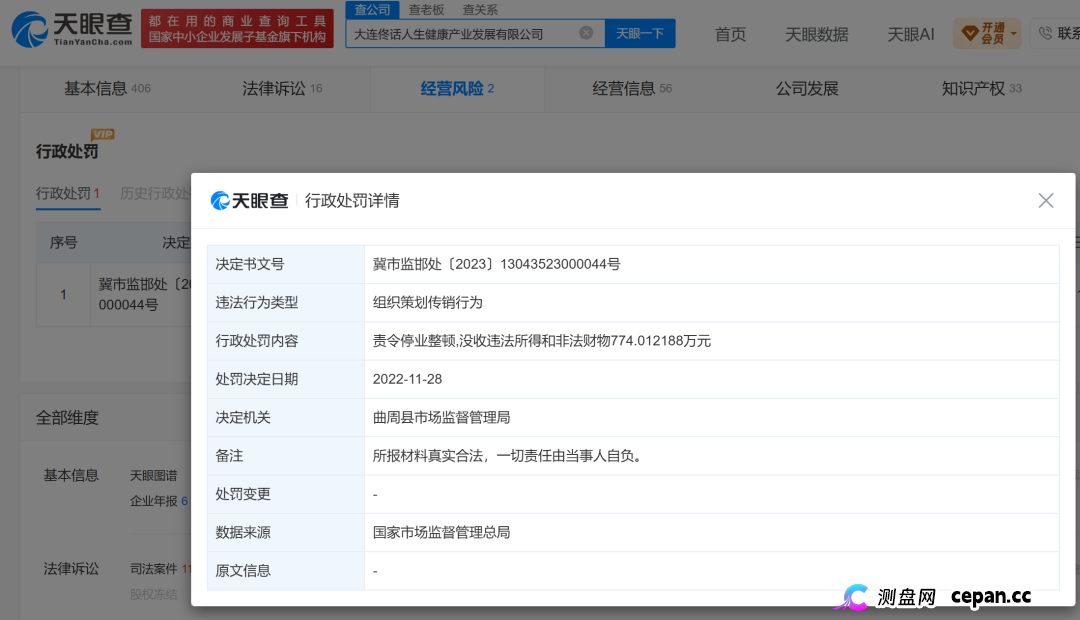Switch to the 法律诉讼 tab

pyautogui.click(x=282, y=89)
